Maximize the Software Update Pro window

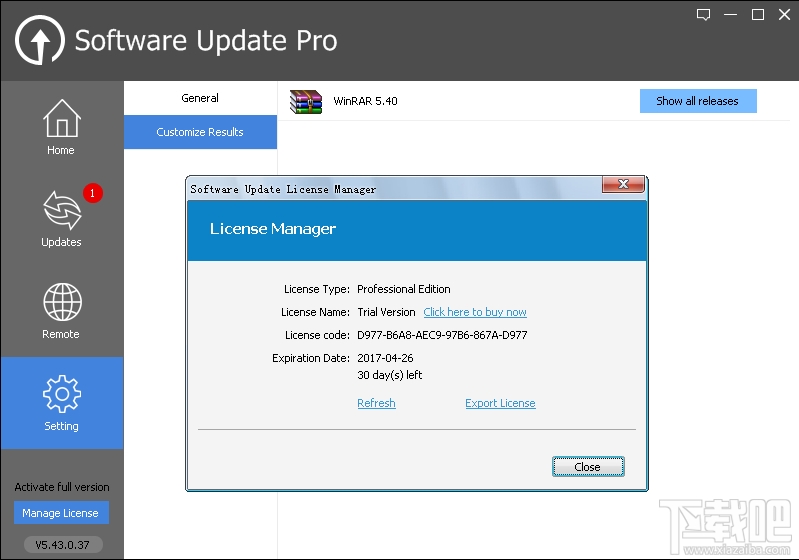(758, 15)
